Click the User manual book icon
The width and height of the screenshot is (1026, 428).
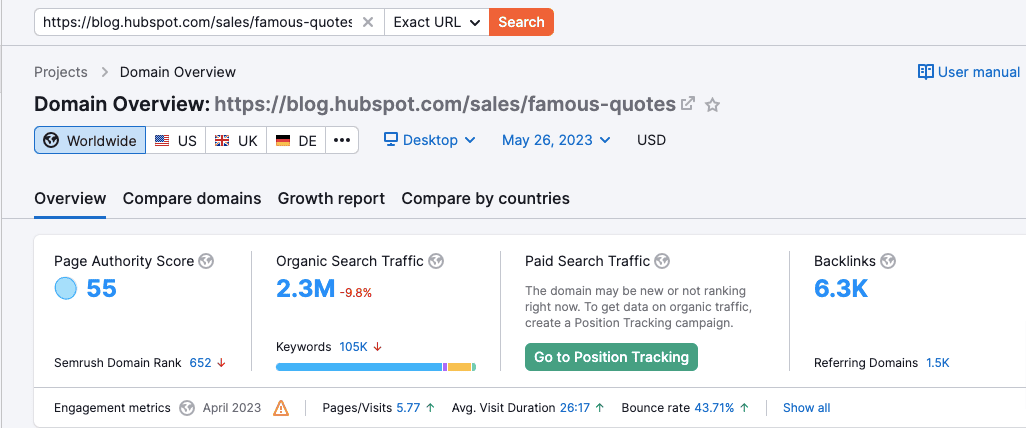tap(926, 72)
